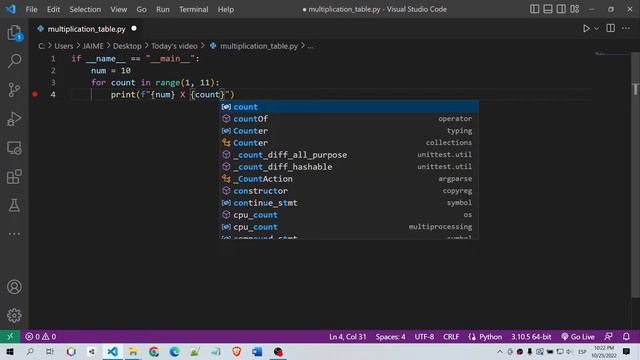640x360 pixels.
Task: Change end of line sequence CRLF
Action: (x=451, y=337)
